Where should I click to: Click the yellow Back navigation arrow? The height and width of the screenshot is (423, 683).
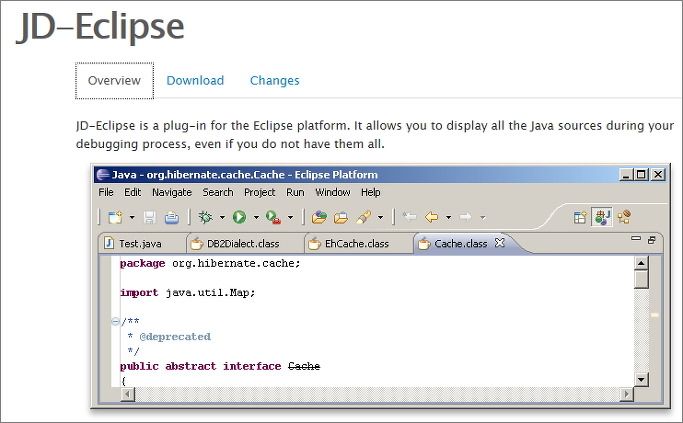tap(431, 217)
